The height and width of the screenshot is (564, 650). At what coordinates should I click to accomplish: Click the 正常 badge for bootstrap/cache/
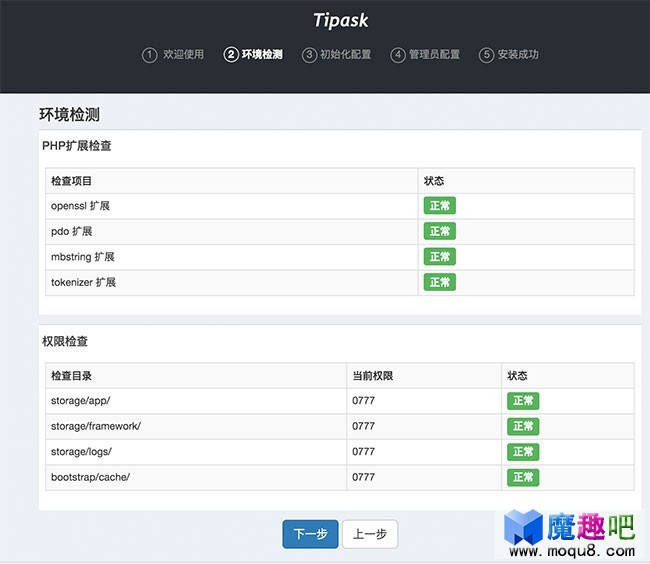click(523, 477)
